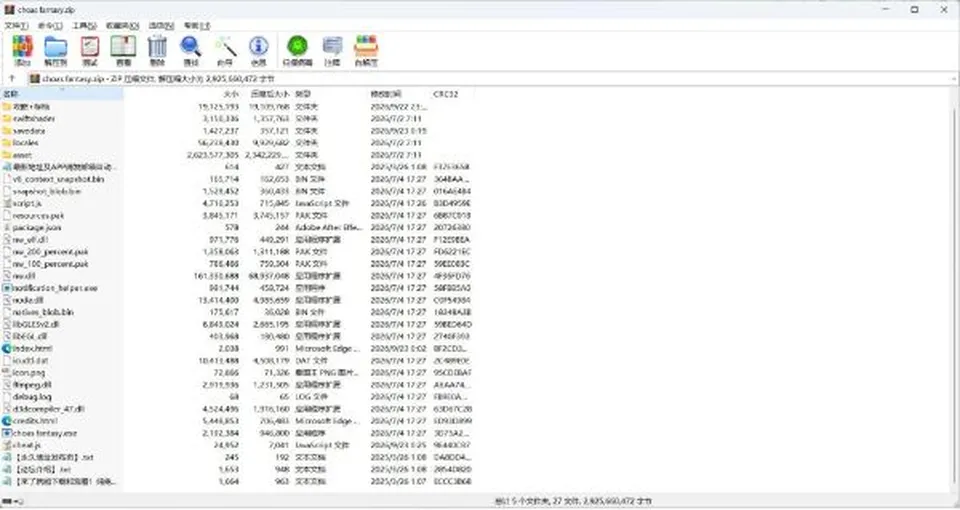Select the swiftshader folder icon
960x510 pixels.
point(7,118)
